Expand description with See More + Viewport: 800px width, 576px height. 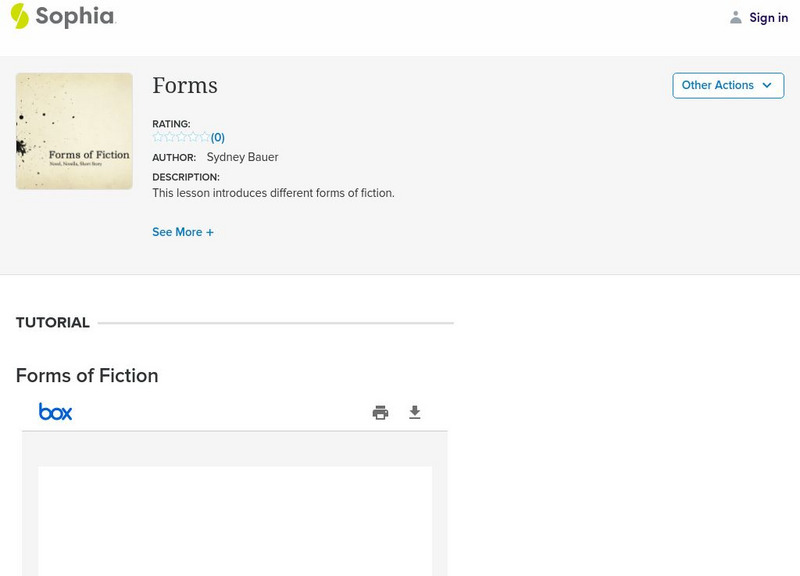click(183, 232)
